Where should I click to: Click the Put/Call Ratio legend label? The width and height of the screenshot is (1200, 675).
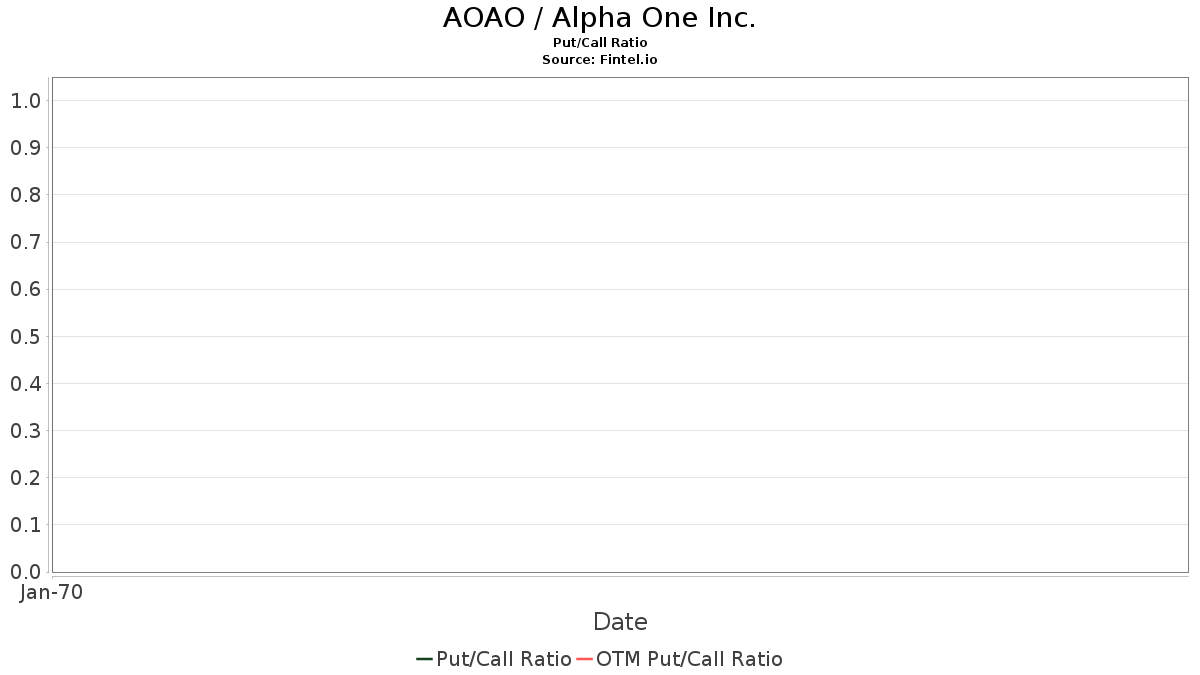(503, 659)
